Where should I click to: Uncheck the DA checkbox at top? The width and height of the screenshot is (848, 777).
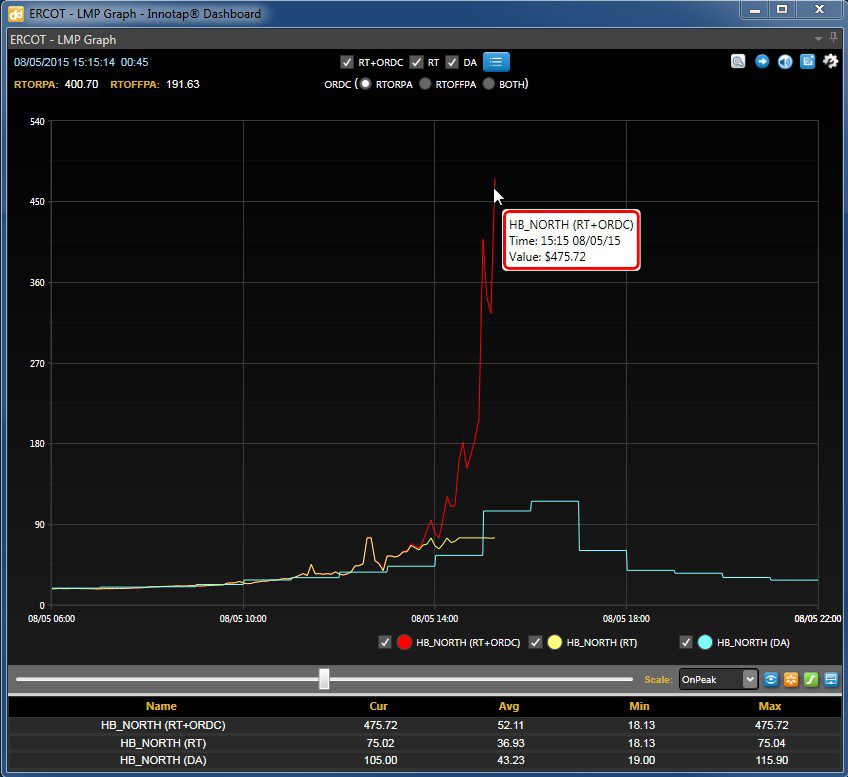click(x=452, y=62)
